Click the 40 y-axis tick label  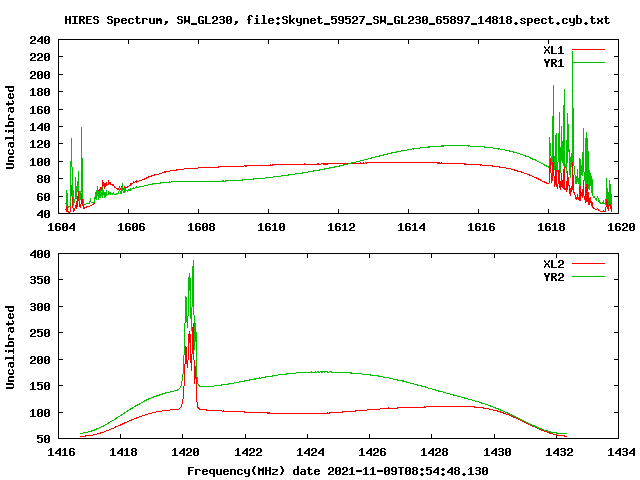pos(43,214)
